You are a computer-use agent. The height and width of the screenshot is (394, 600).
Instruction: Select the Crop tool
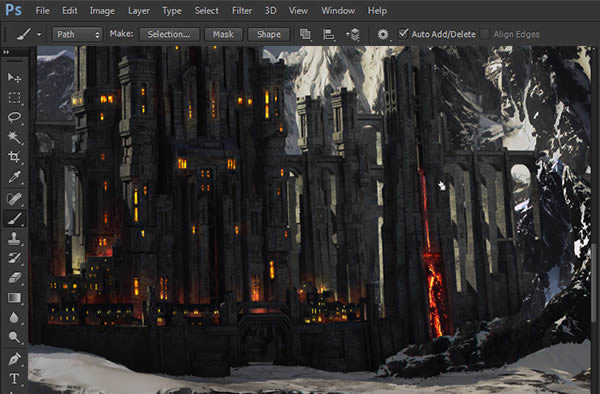pos(14,156)
